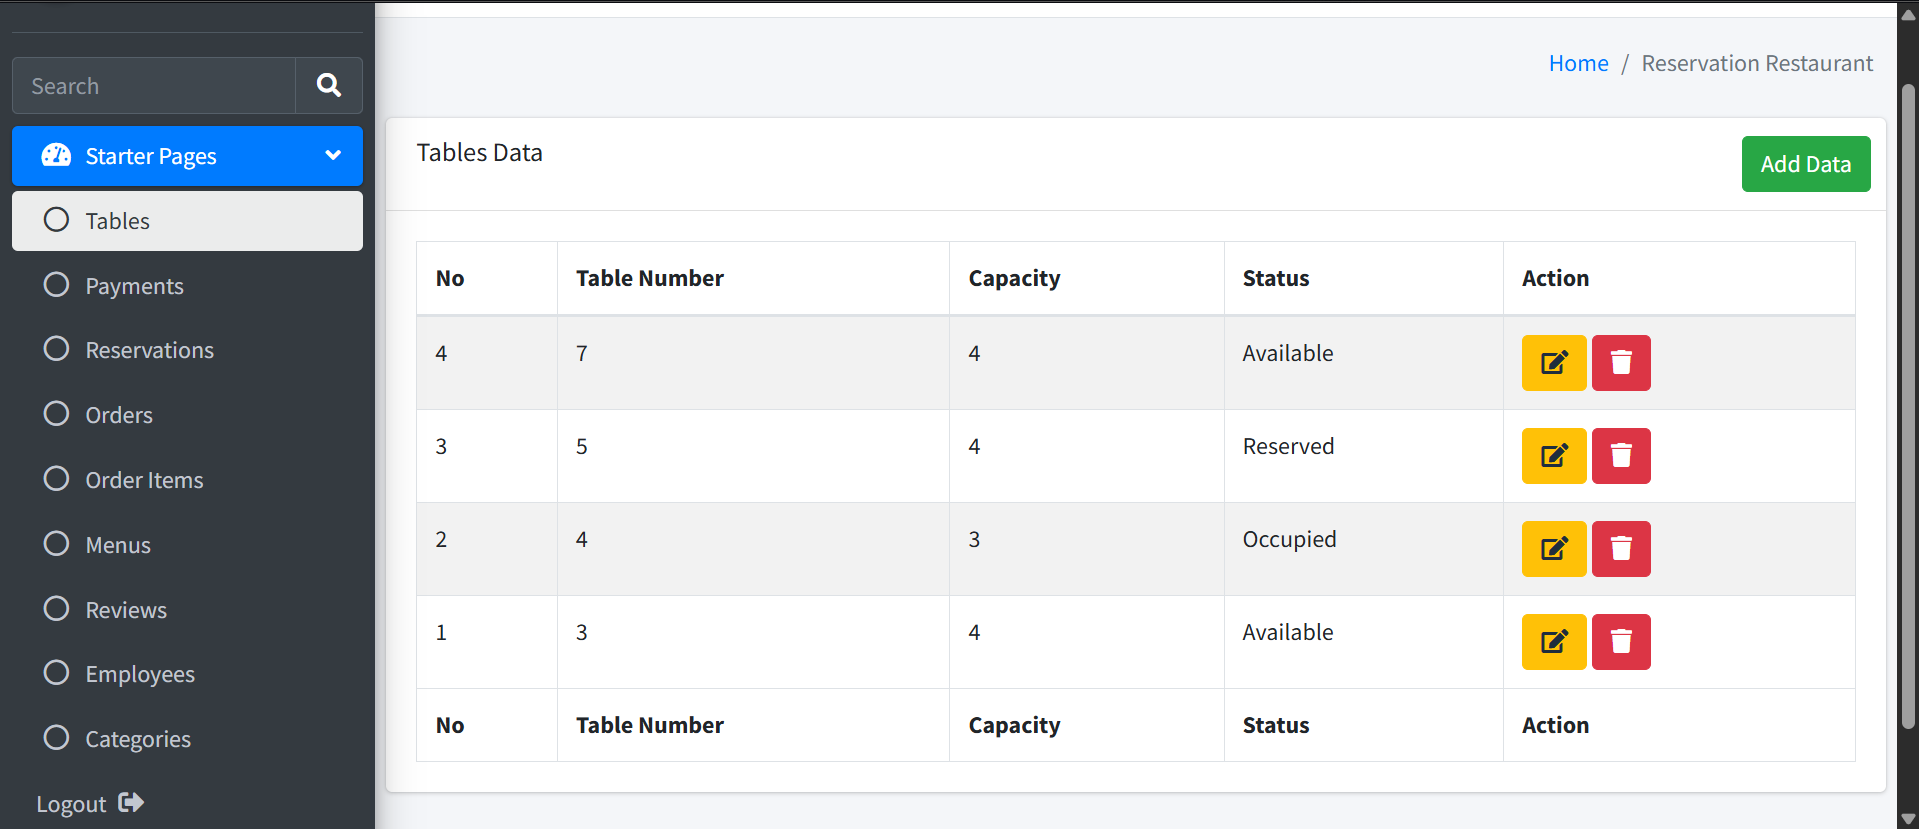Follow the Home breadcrumb link
Viewport: 1919px width, 829px height.
(x=1578, y=63)
